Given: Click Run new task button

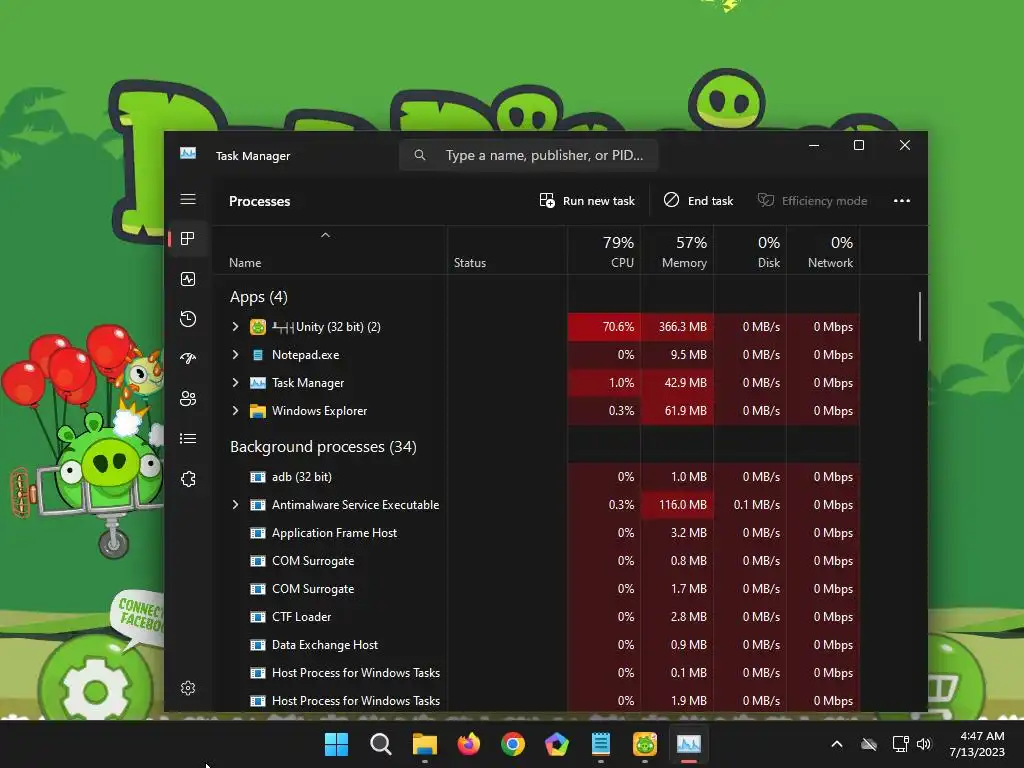Looking at the screenshot, I should pos(587,200).
